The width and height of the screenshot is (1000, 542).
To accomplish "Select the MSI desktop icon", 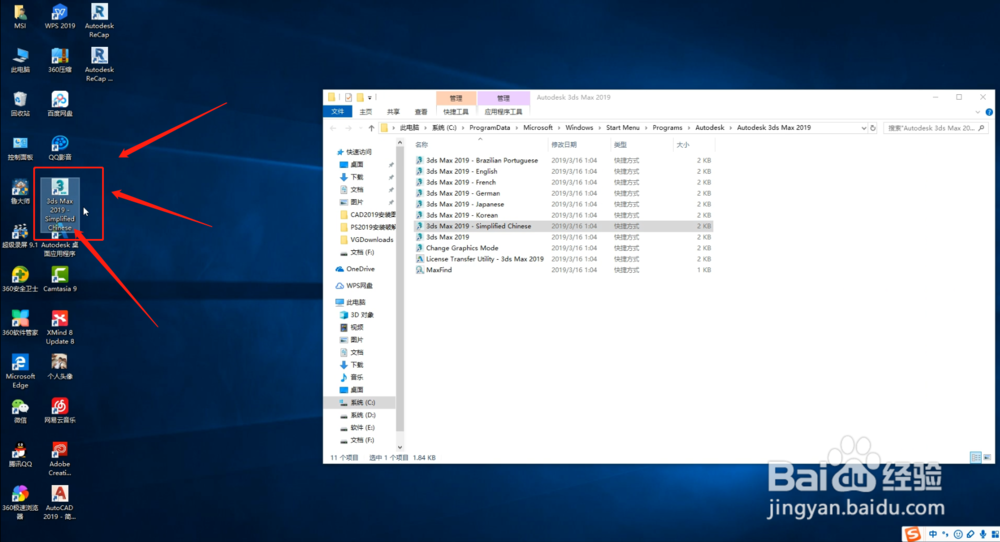I will pyautogui.click(x=20, y=17).
